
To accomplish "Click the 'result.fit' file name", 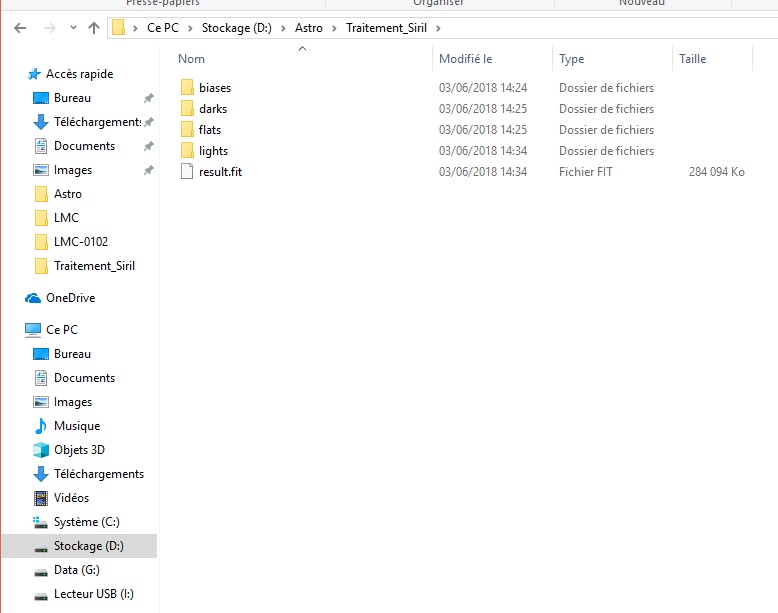I will pyautogui.click(x=220, y=172).
